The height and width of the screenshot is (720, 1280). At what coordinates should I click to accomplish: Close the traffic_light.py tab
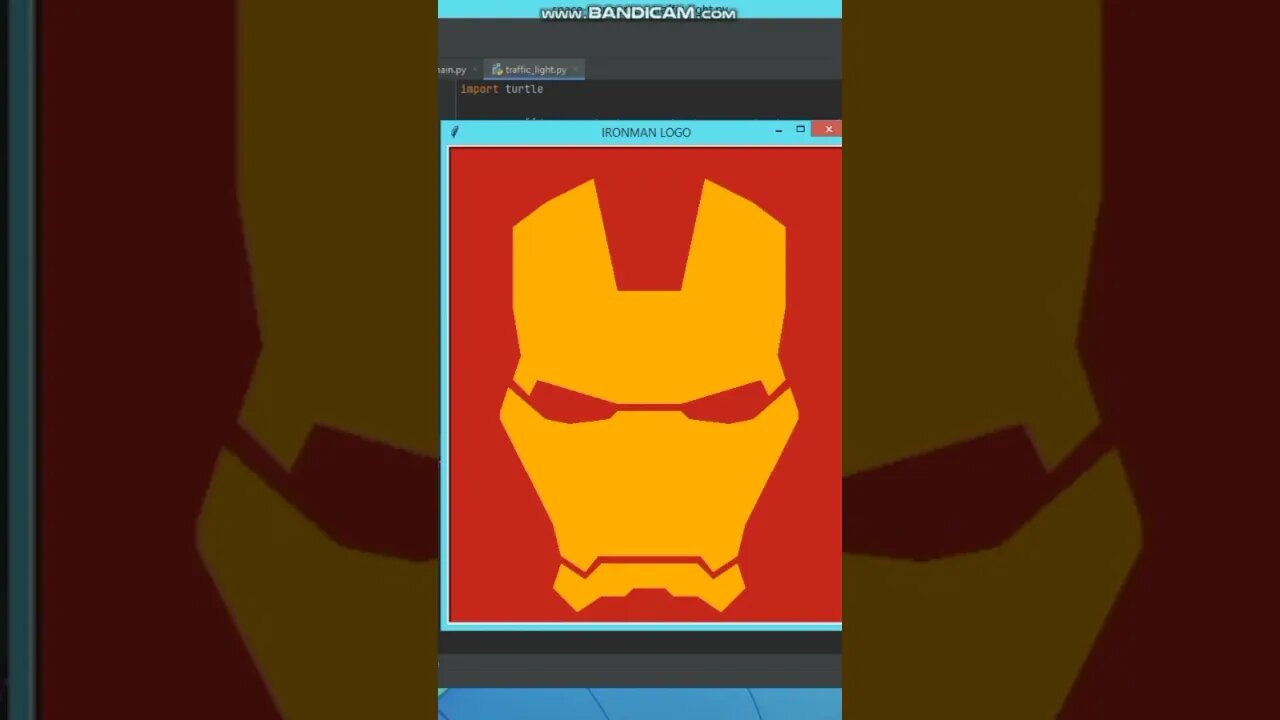[x=576, y=70]
